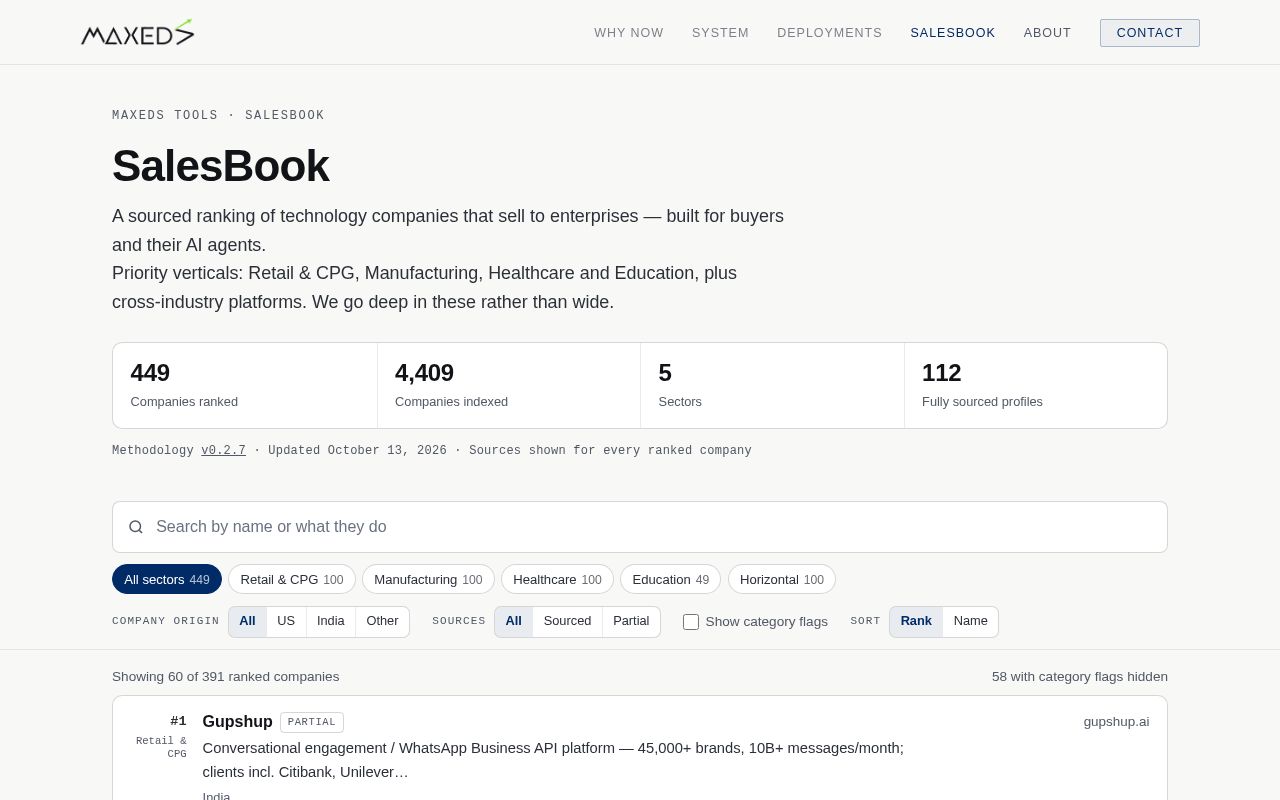This screenshot has width=1280, height=800.
Task: Filter by Retail & CPG sector
Action: tap(292, 580)
